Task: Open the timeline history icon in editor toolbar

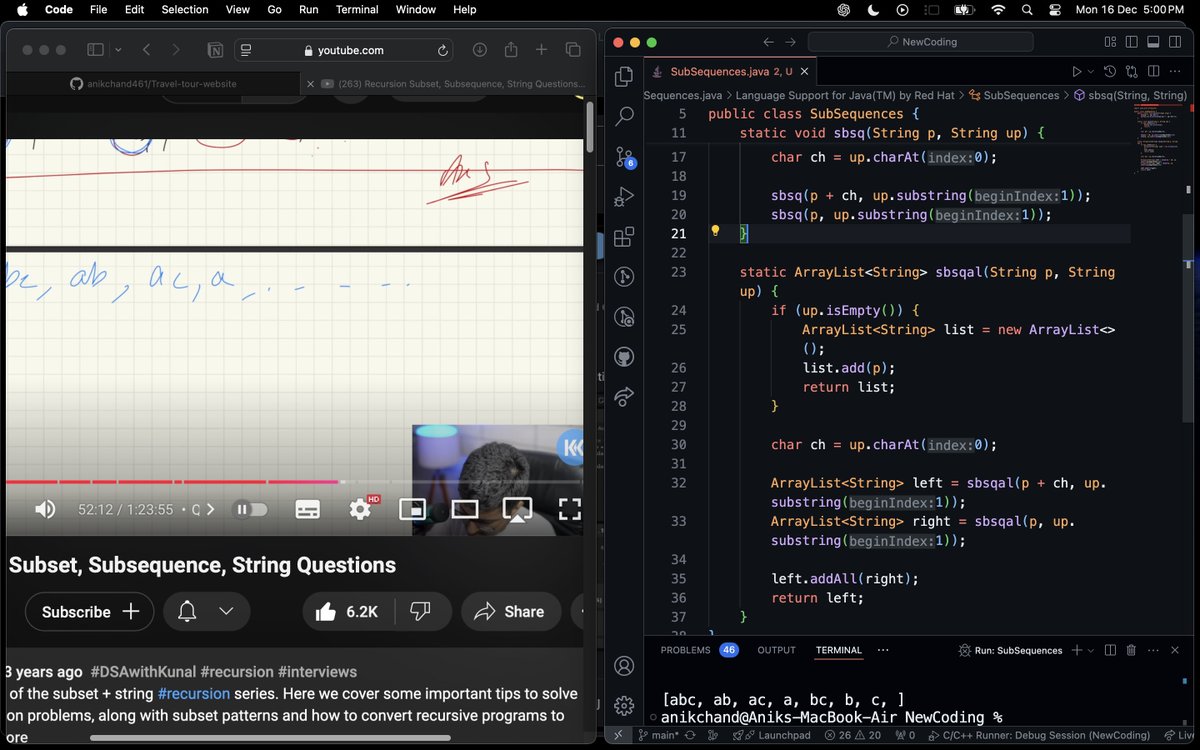Action: [1111, 72]
